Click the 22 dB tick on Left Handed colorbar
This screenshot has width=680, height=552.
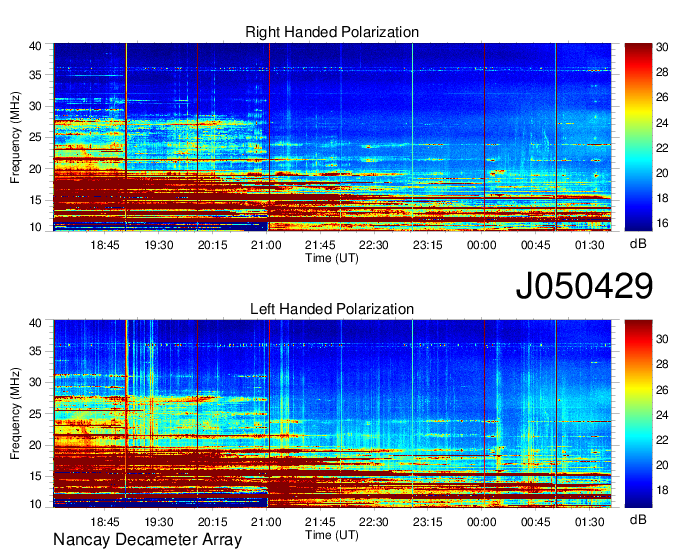click(x=662, y=440)
